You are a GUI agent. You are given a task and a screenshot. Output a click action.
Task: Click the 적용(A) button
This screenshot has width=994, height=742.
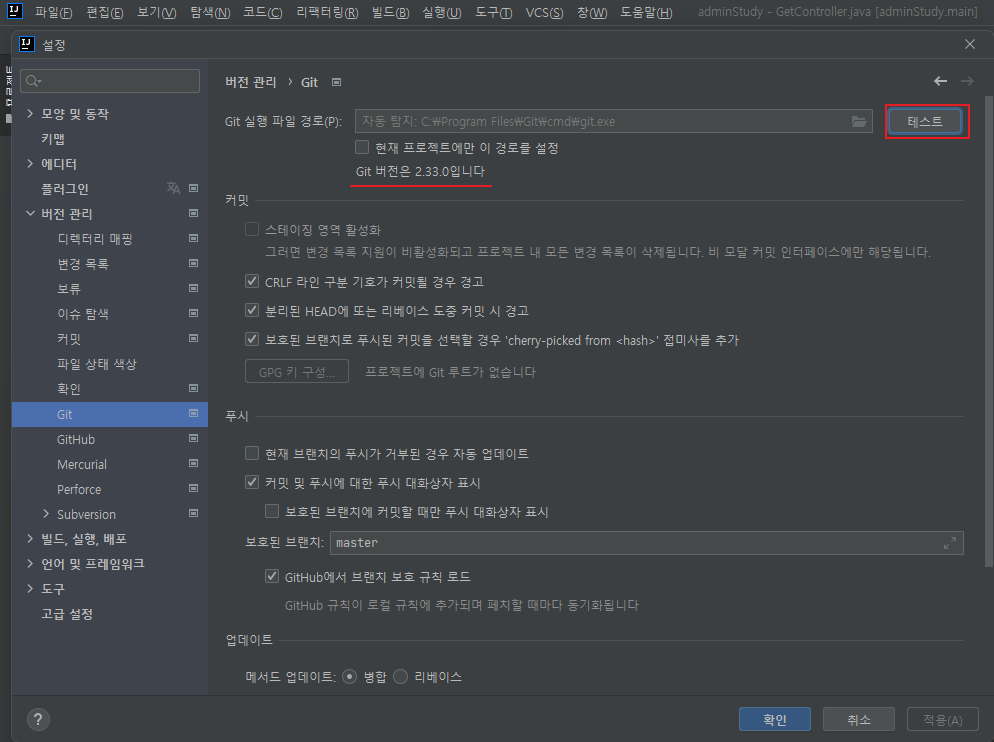coord(943,719)
